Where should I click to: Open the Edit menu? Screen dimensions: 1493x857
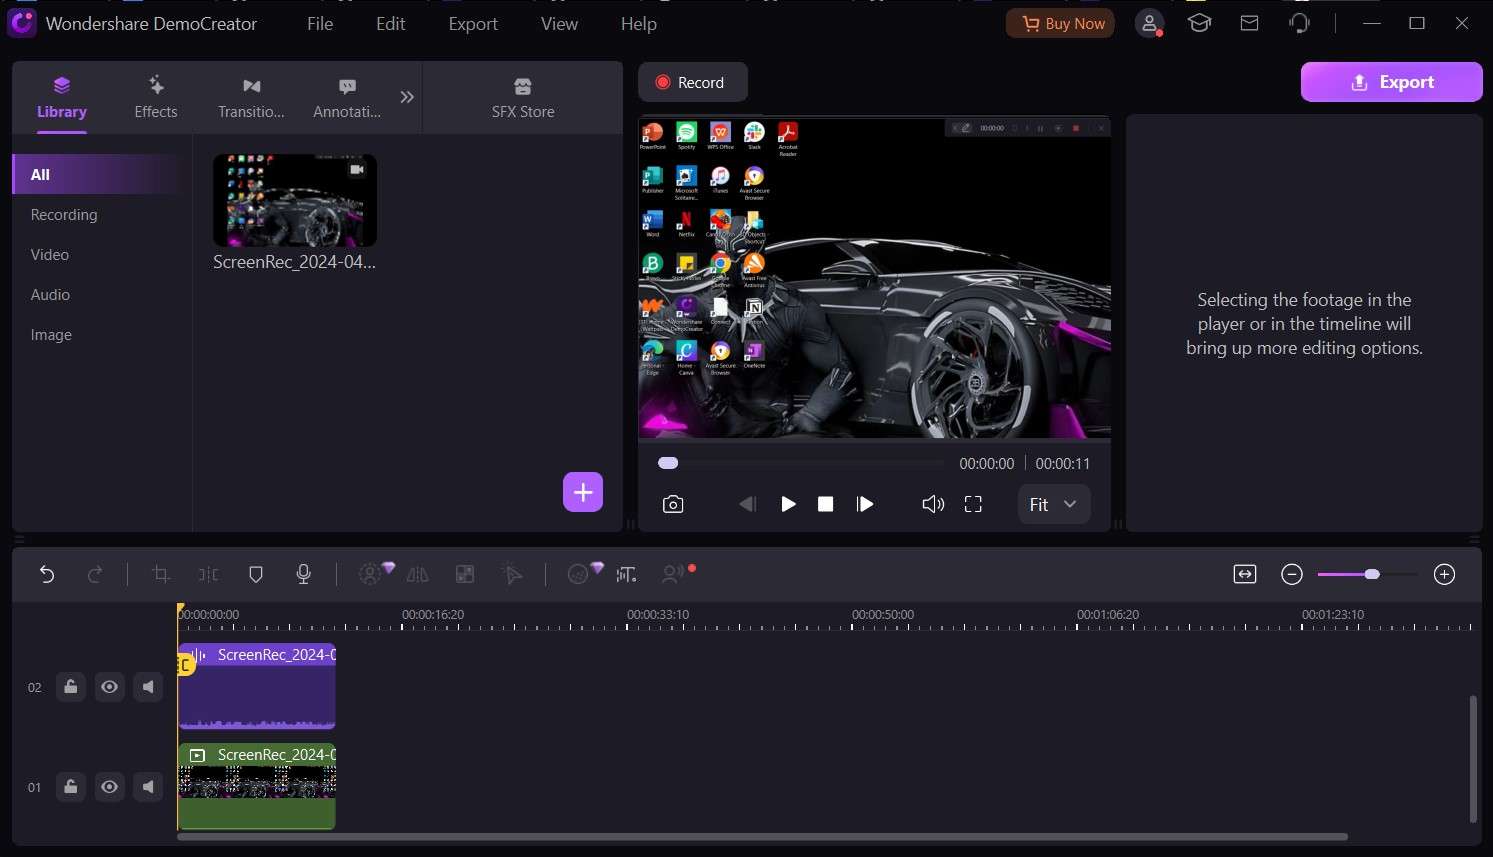click(390, 24)
